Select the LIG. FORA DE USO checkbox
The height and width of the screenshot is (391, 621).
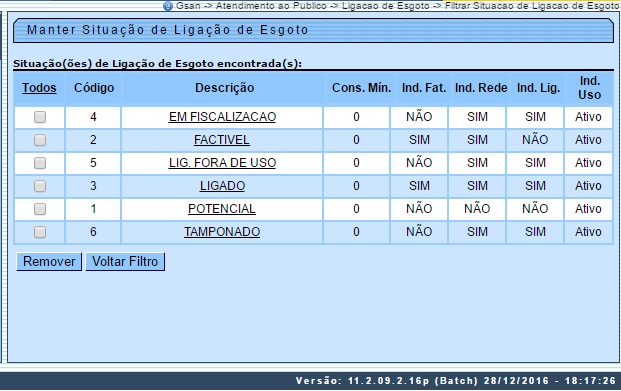click(40, 163)
